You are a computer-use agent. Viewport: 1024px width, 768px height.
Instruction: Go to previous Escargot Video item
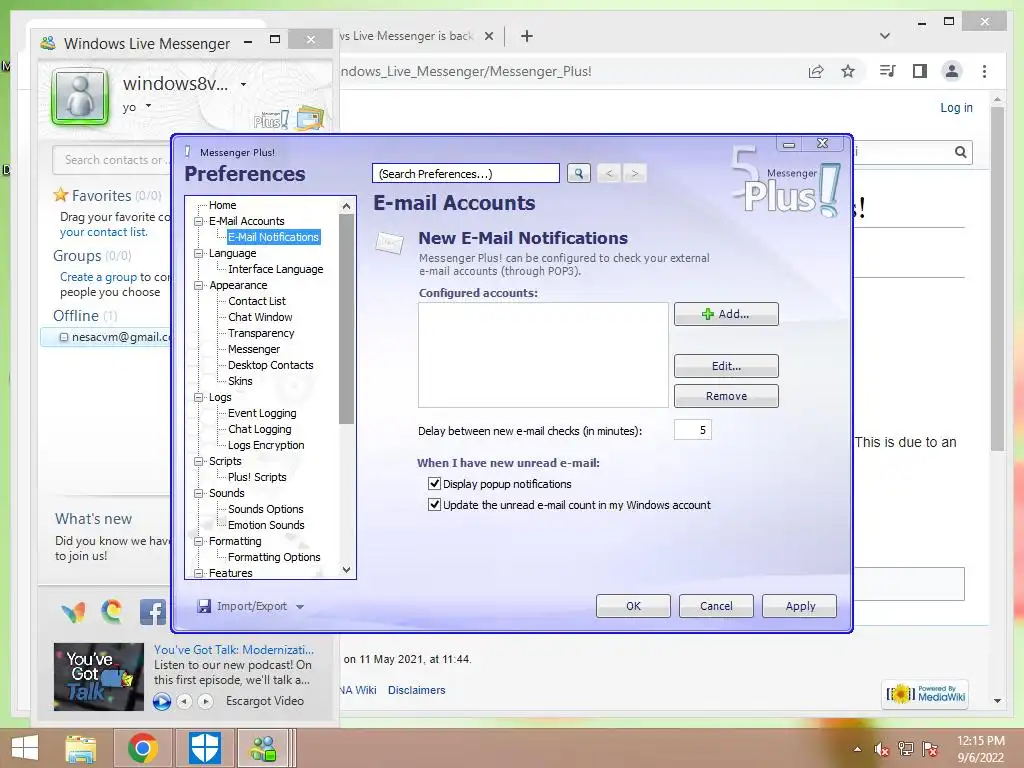(185, 701)
